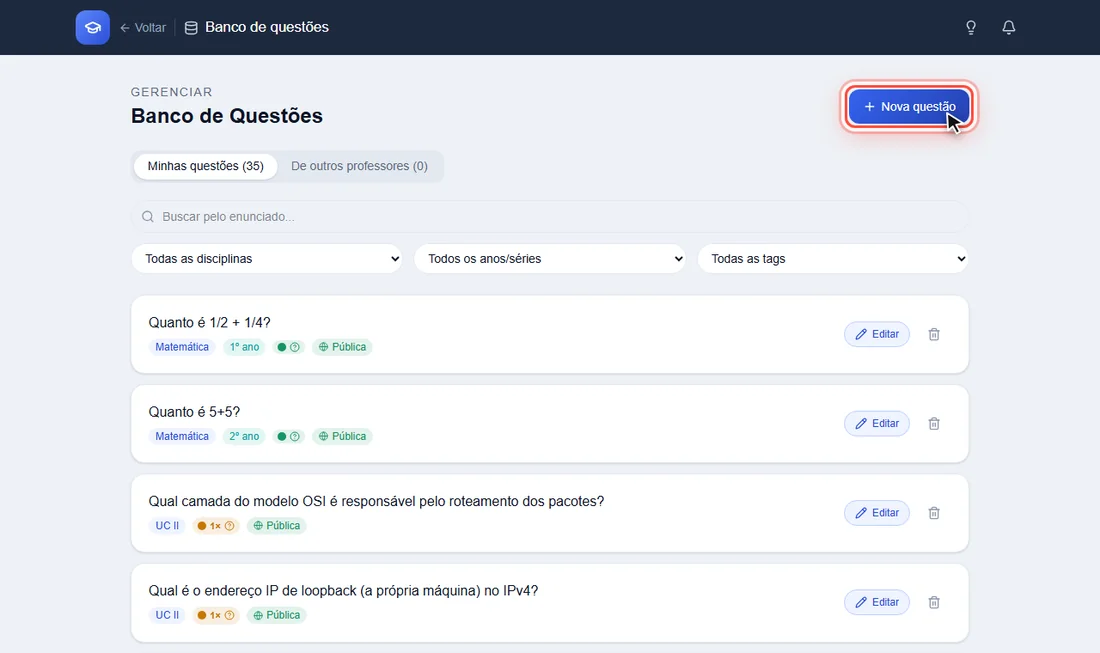Click the 2º ano tag
This screenshot has width=1100, height=653.
point(244,436)
